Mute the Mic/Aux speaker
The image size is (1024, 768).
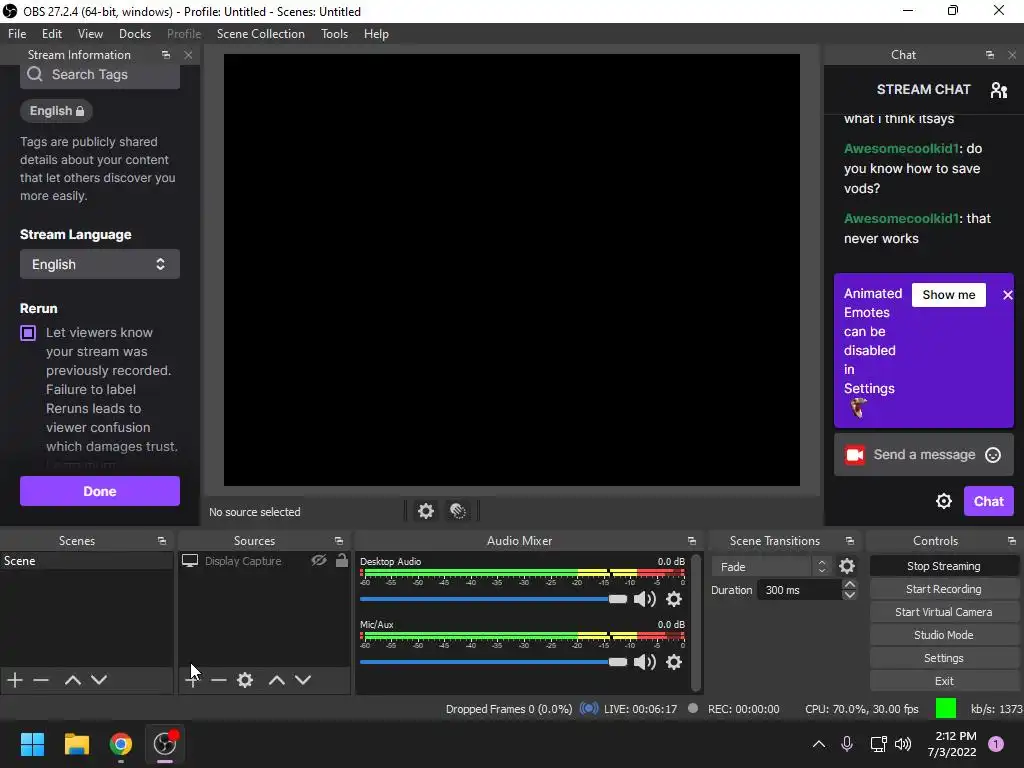(x=645, y=662)
